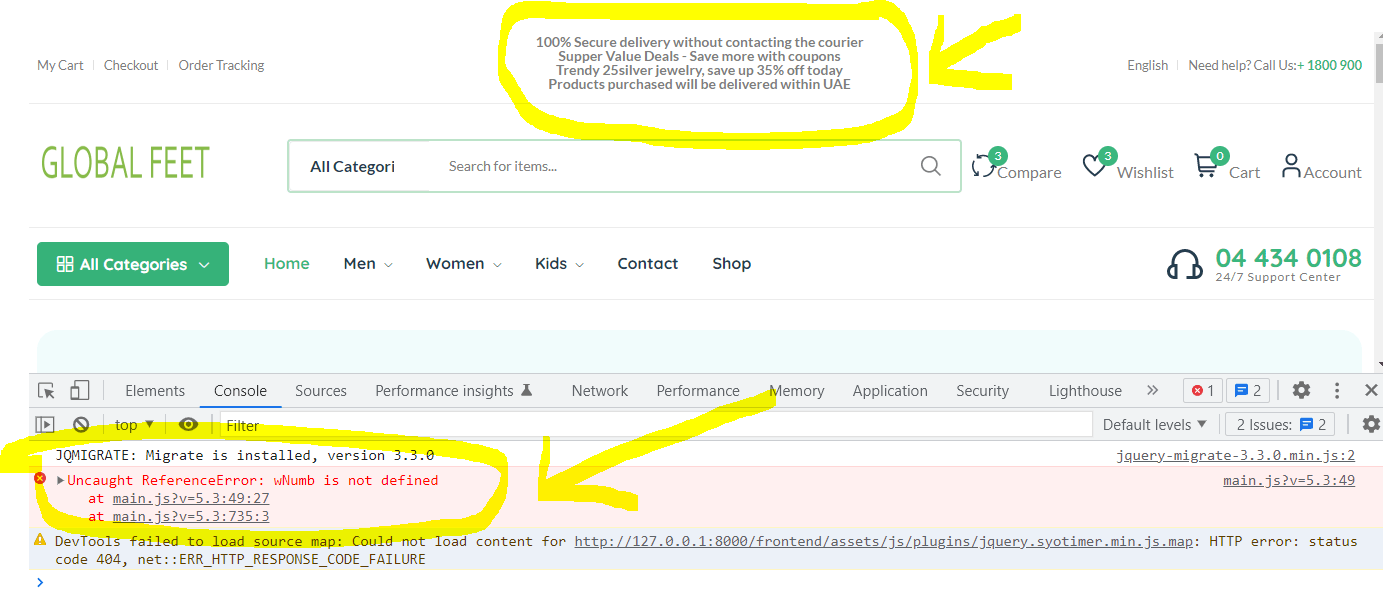Click the Account person icon

tap(1290, 165)
